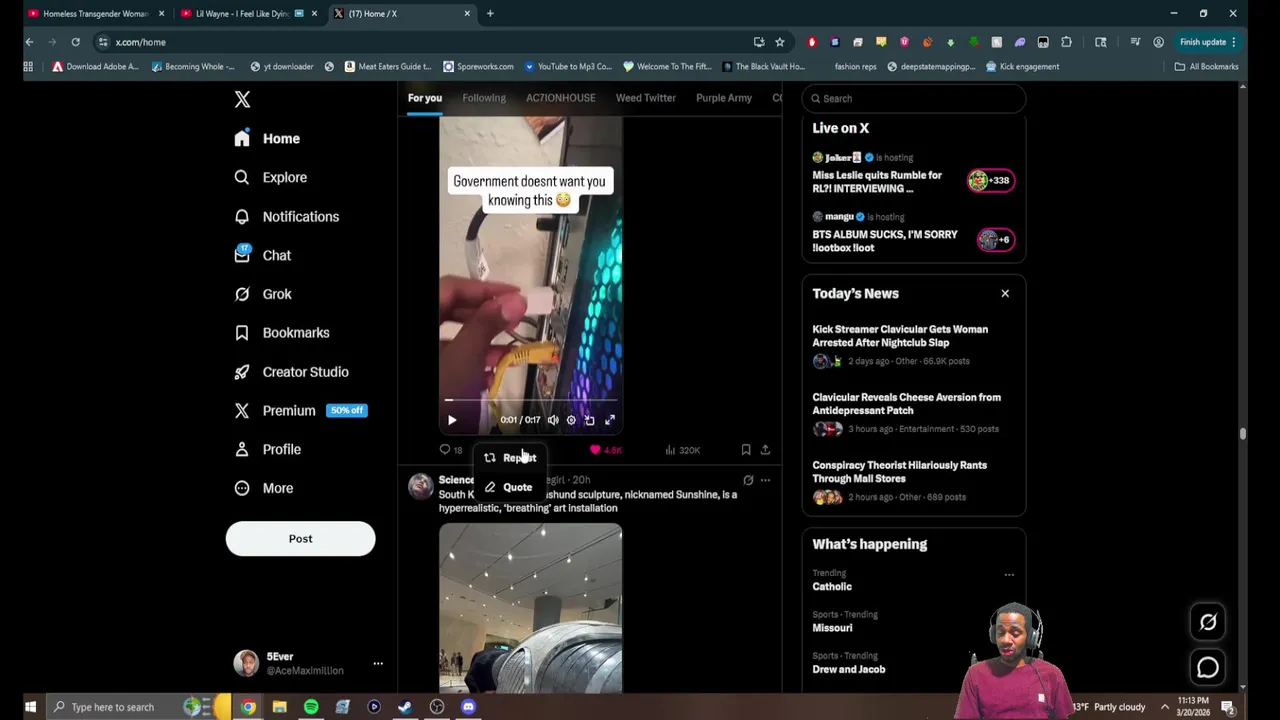The width and height of the screenshot is (1280, 720).
Task: Seek along the video progress bar
Action: click(x=531, y=401)
